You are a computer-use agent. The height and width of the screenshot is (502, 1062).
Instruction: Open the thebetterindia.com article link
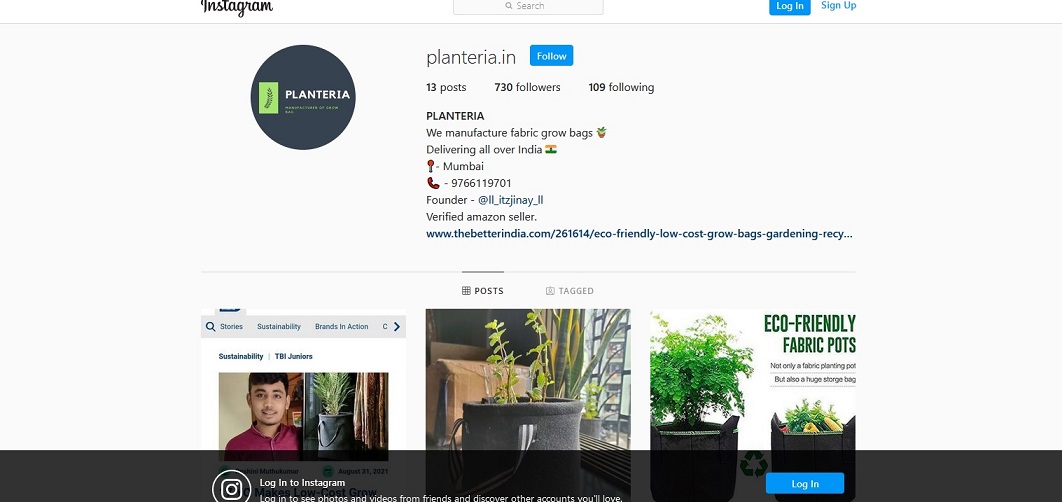click(639, 234)
